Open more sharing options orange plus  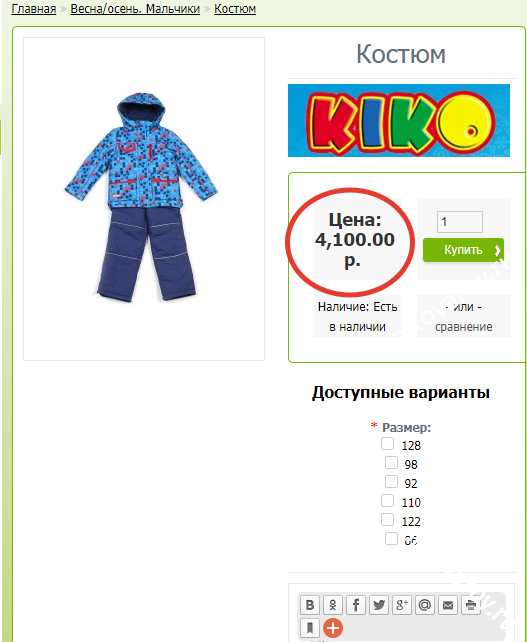[x=333, y=628]
